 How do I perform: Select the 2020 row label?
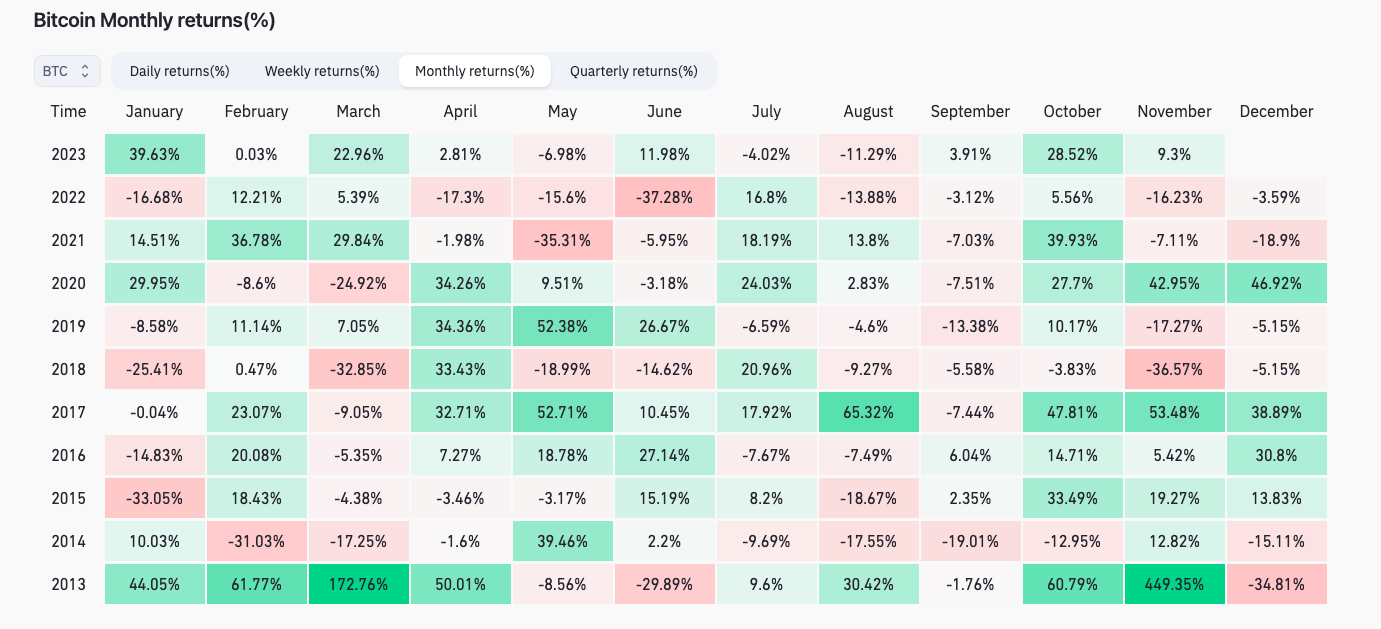[x=69, y=283]
